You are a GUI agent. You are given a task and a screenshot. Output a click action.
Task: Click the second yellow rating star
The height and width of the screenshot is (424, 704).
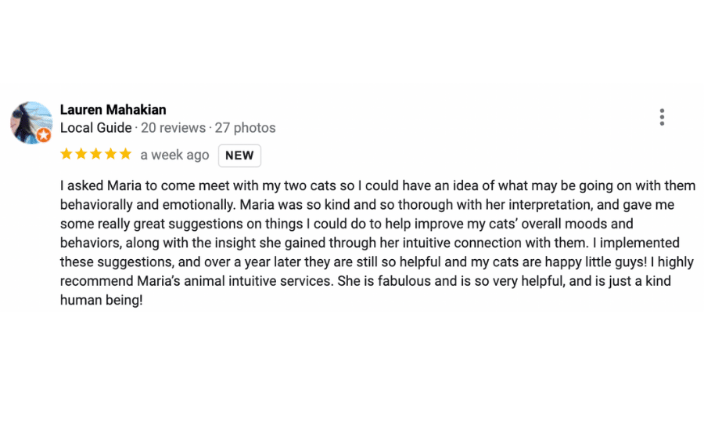[81, 154]
